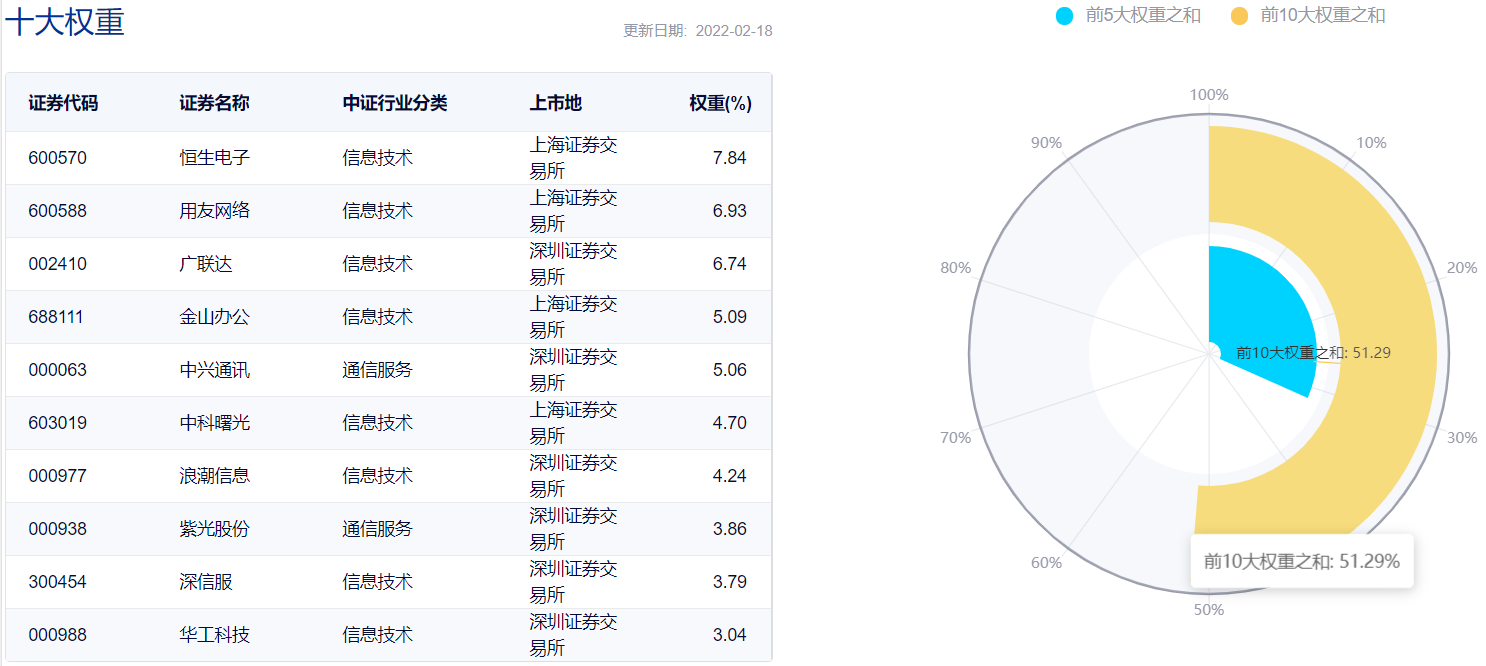The width and height of the screenshot is (1486, 666).
Task: Click the weight value 5.09
Action: pos(729,317)
